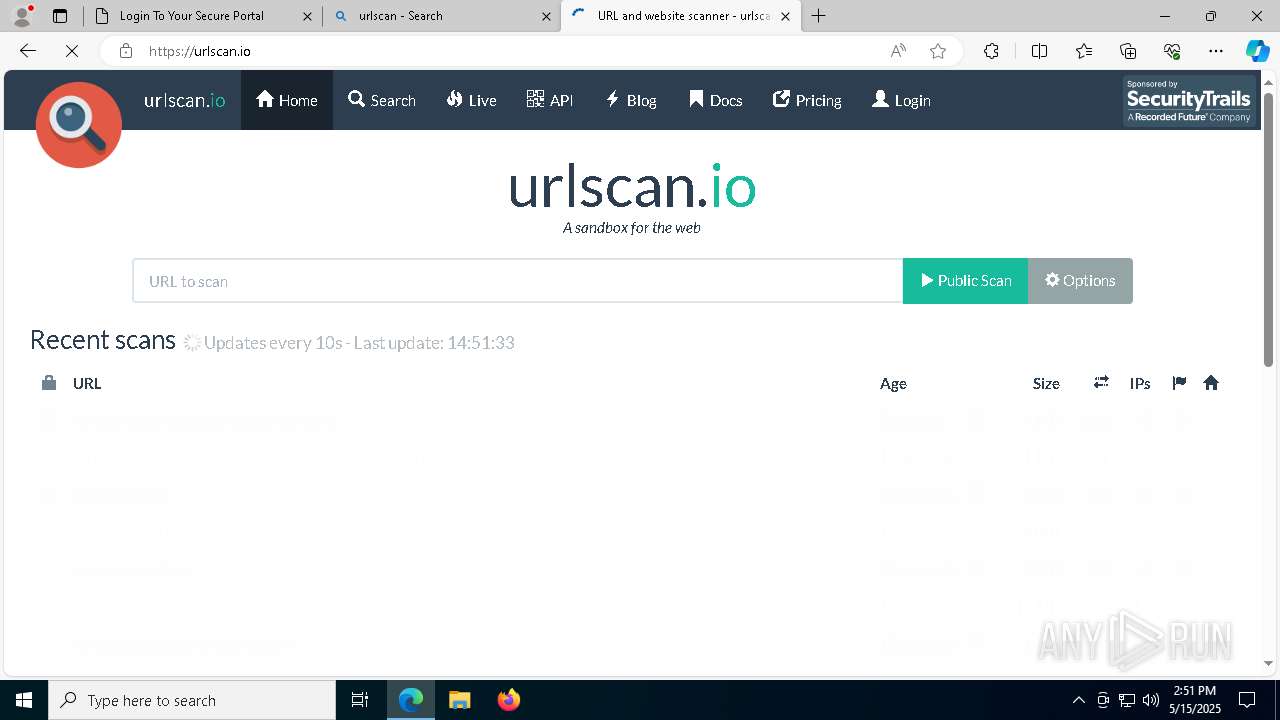Start a Public Scan

tap(965, 281)
